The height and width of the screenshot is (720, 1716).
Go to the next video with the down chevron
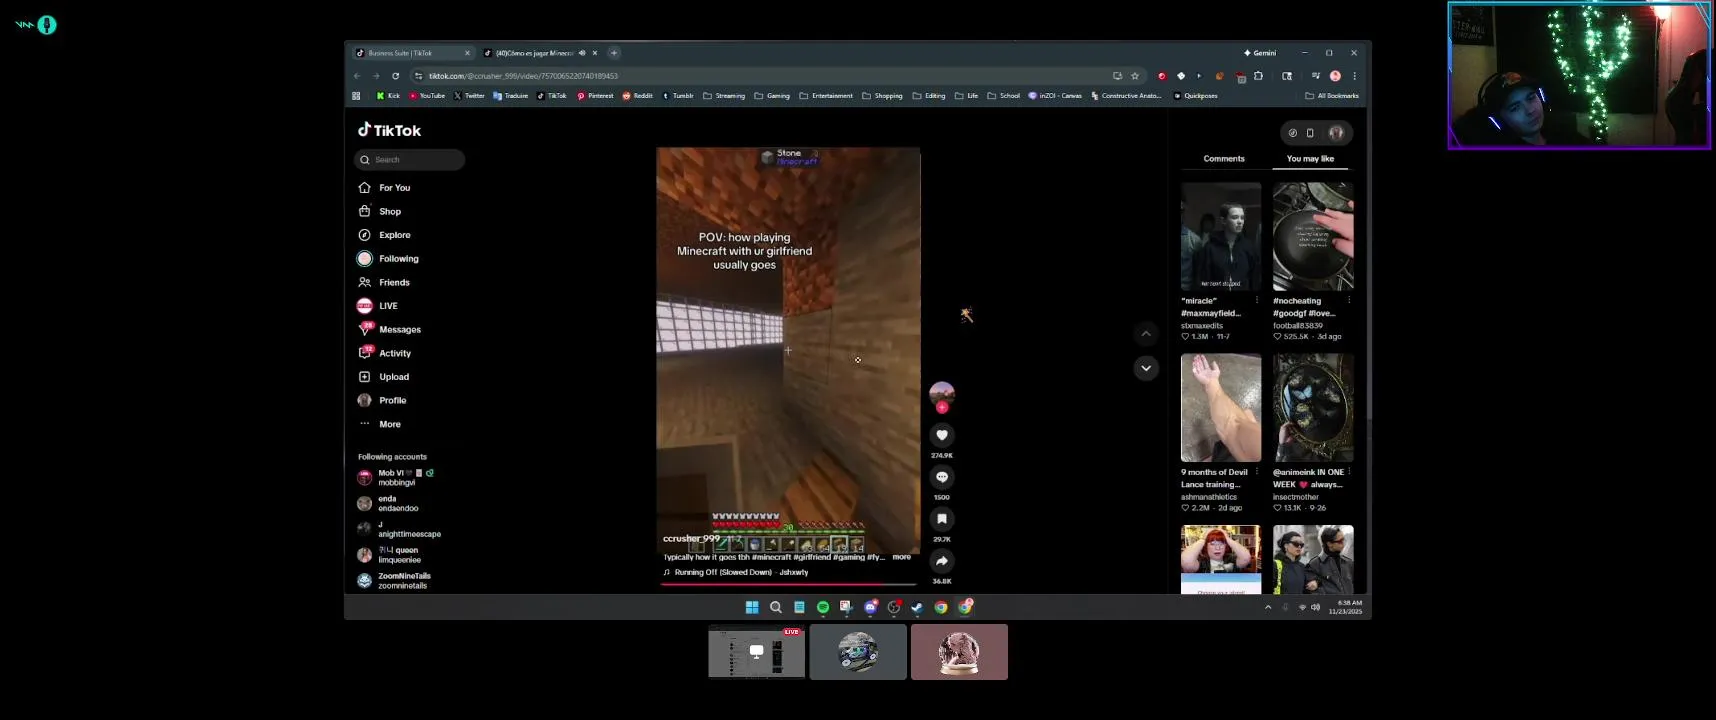point(1146,368)
